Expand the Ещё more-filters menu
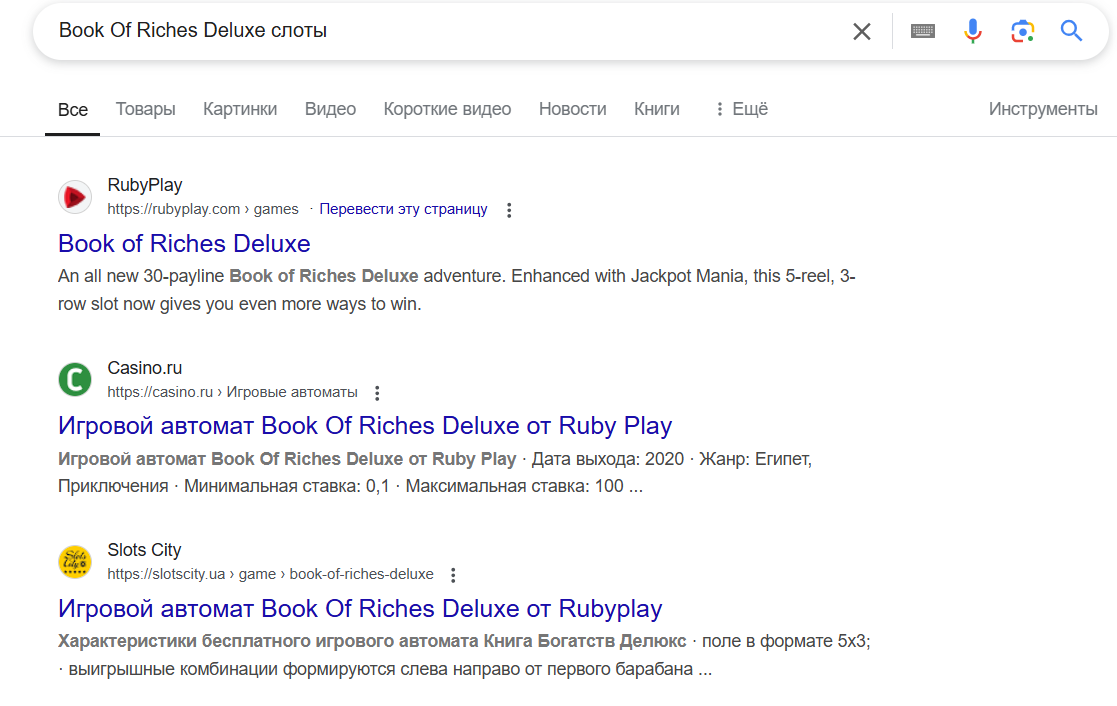The width and height of the screenshot is (1117, 706). (x=742, y=109)
